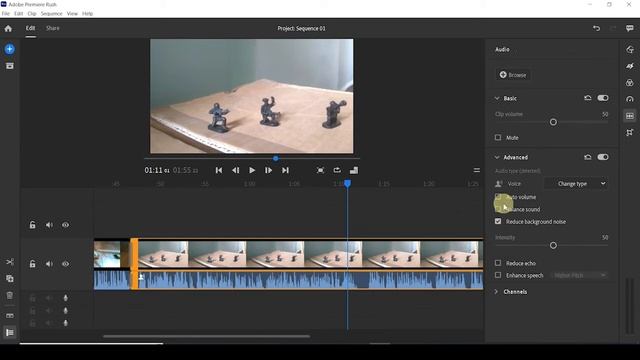
Task: Click the noise Intensity slider handle
Action: 553,245
